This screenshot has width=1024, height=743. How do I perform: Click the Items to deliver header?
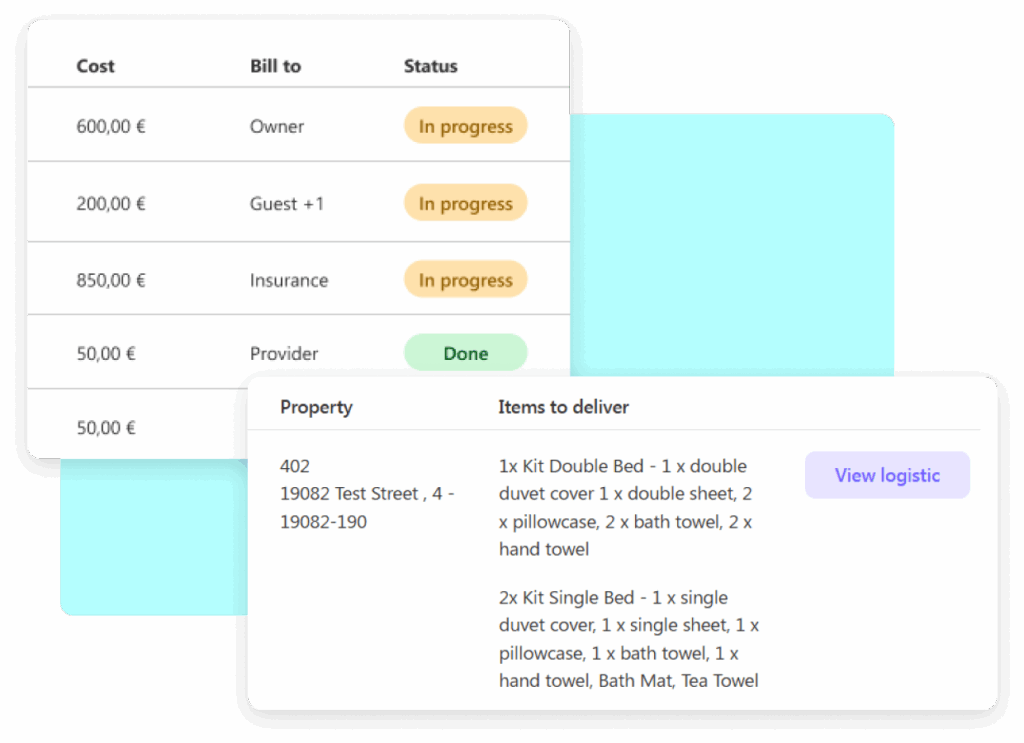pos(563,407)
